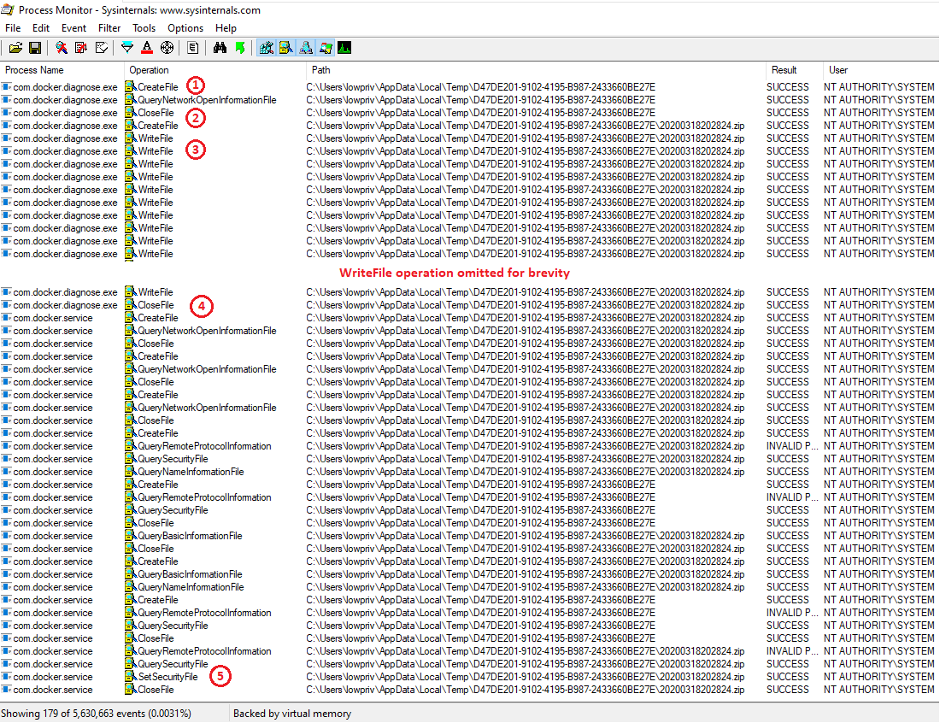
Task: Click the Path column header
Action: (x=536, y=70)
